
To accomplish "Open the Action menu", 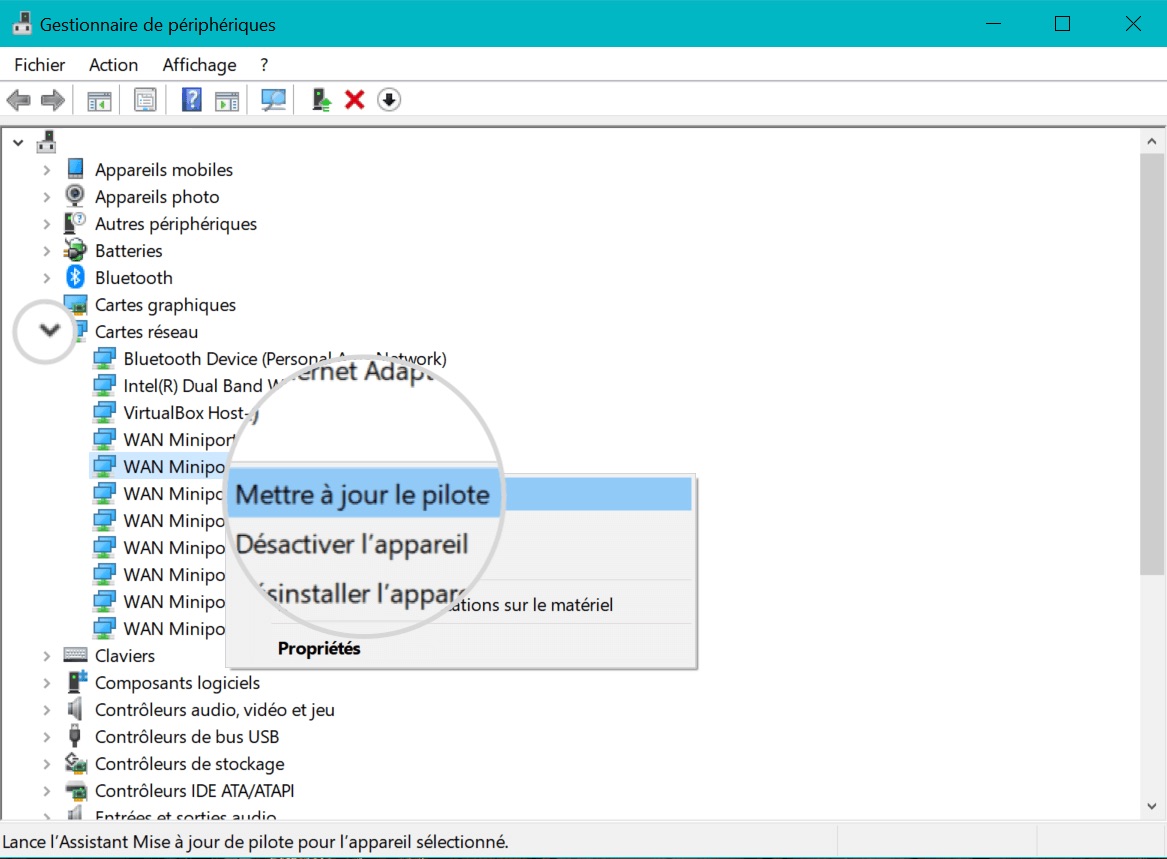I will tap(113, 65).
